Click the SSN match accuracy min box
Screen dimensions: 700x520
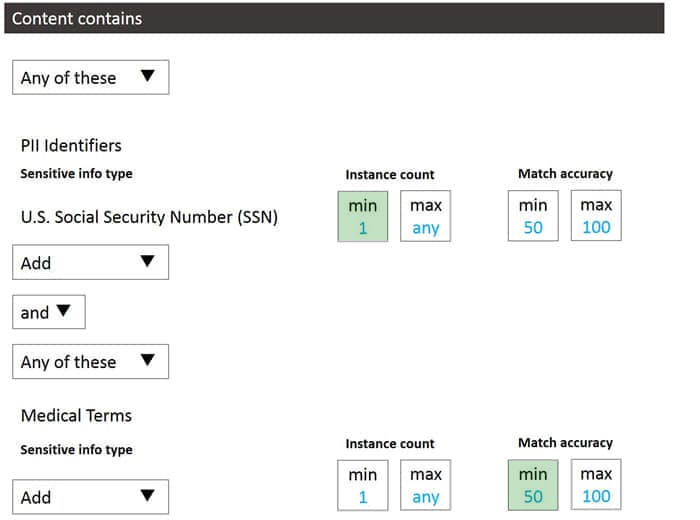533,216
